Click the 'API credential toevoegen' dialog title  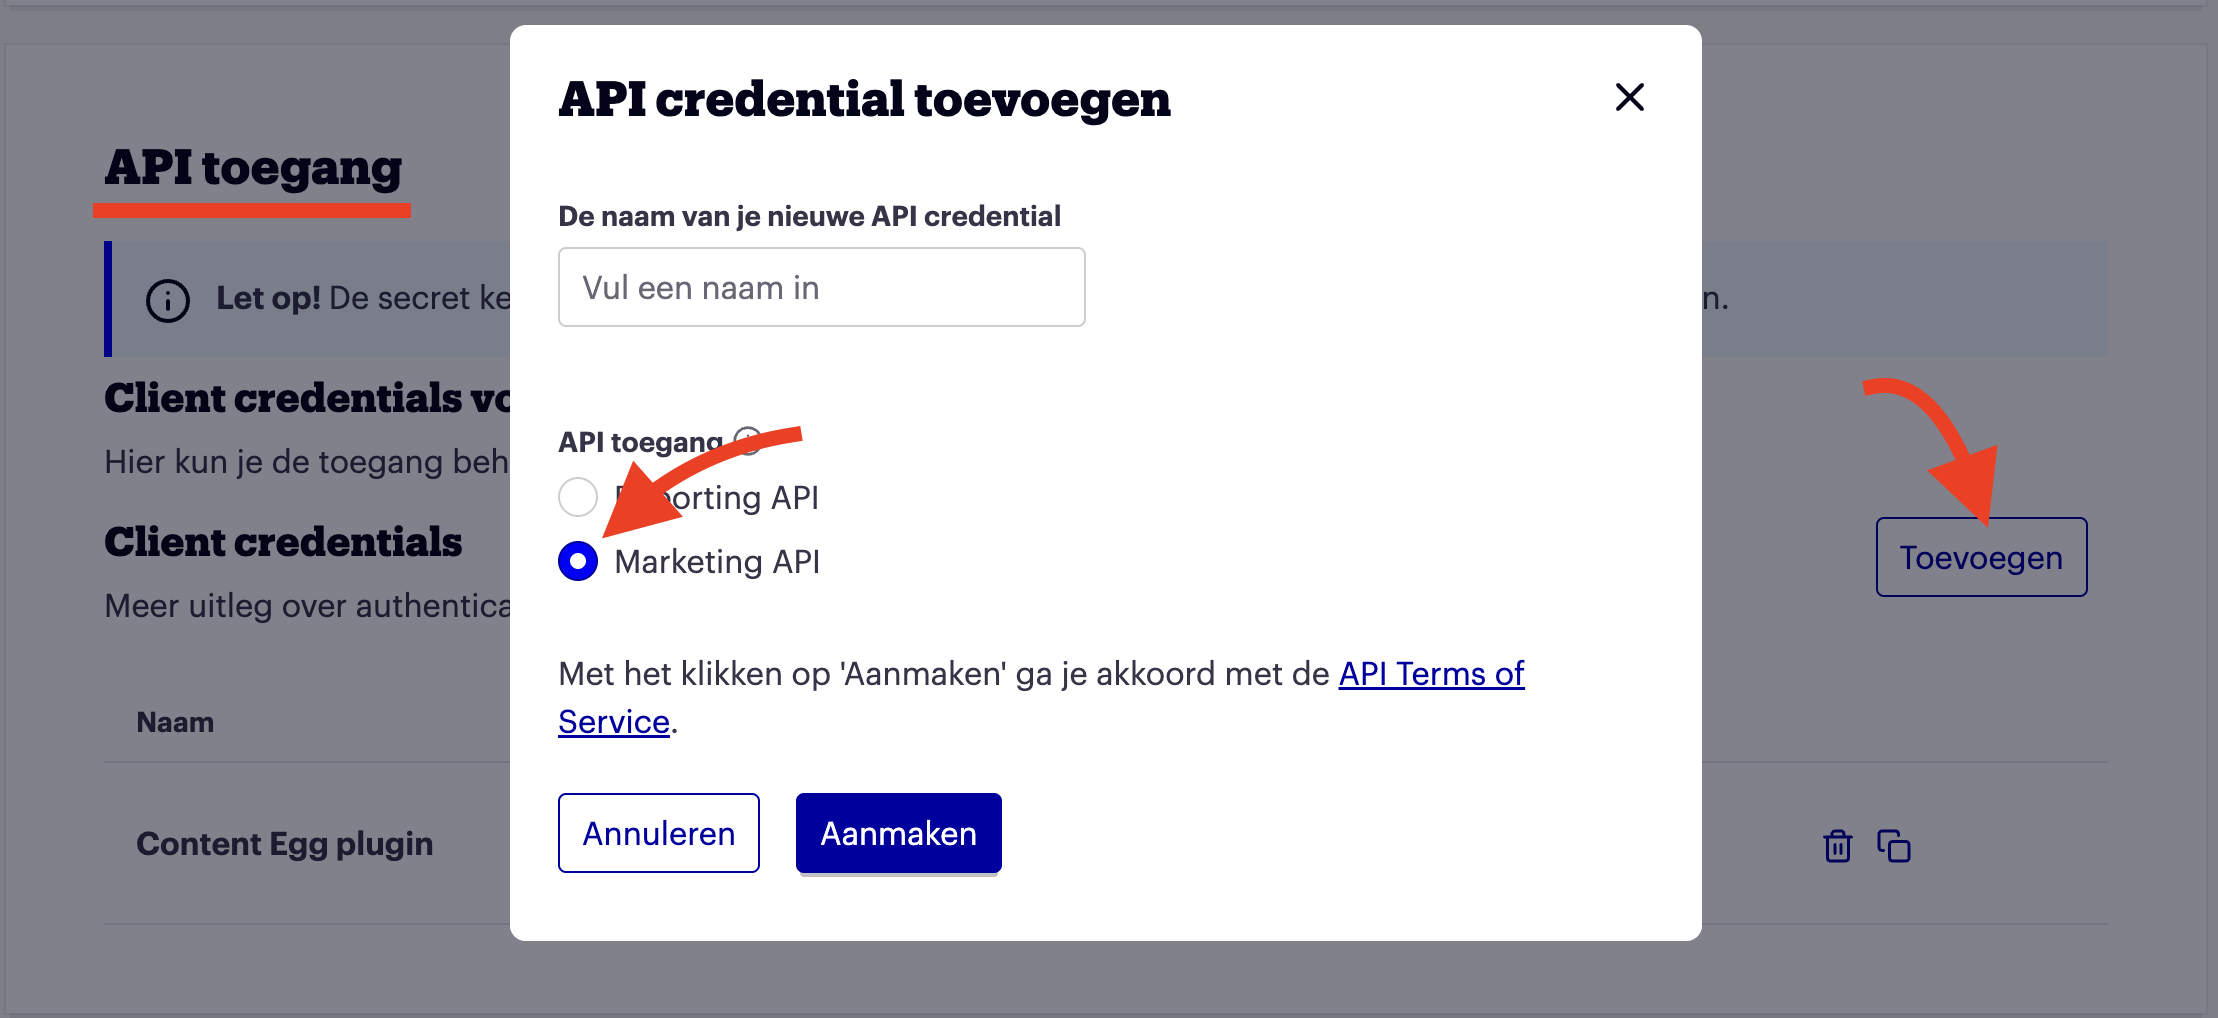pos(864,99)
